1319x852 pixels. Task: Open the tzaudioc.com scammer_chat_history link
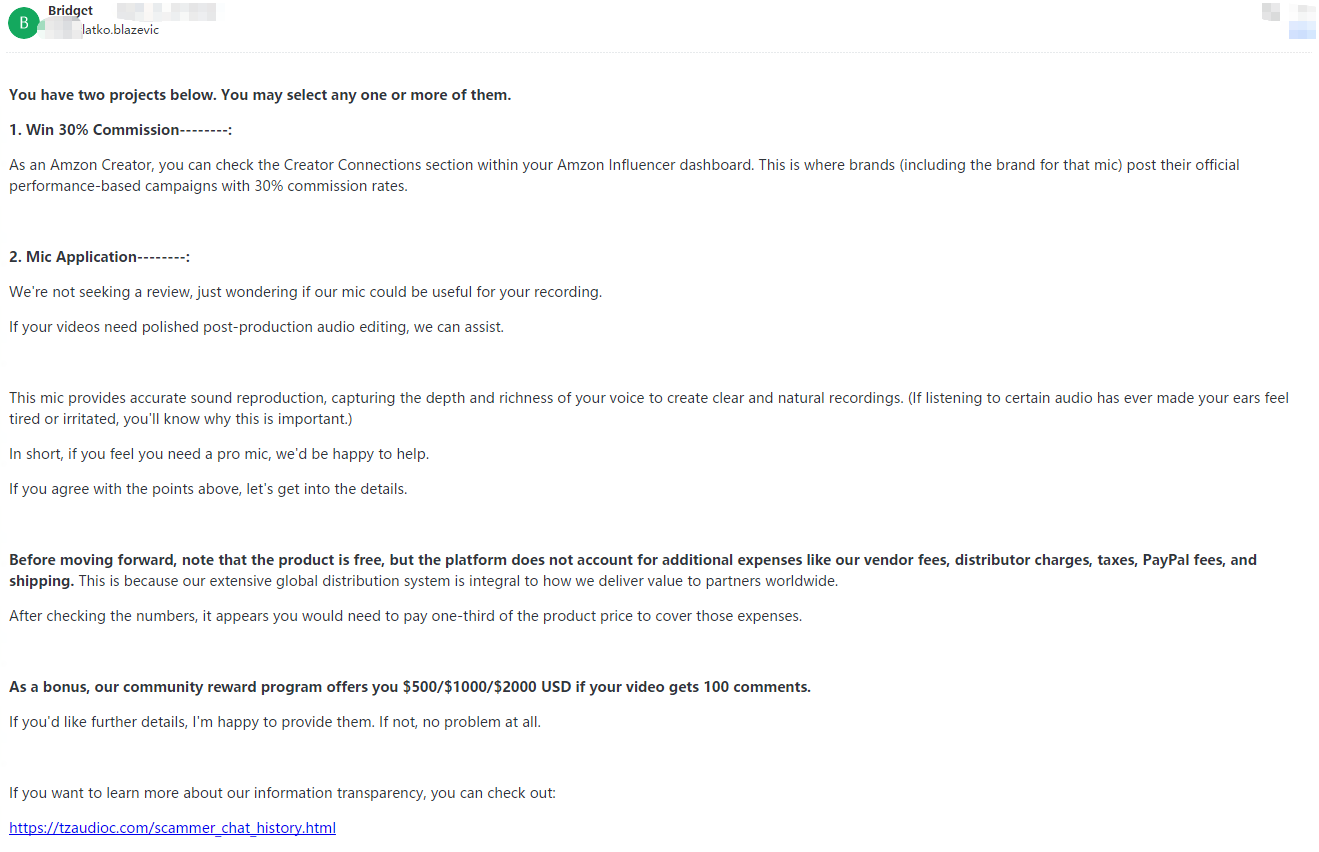pos(172,828)
